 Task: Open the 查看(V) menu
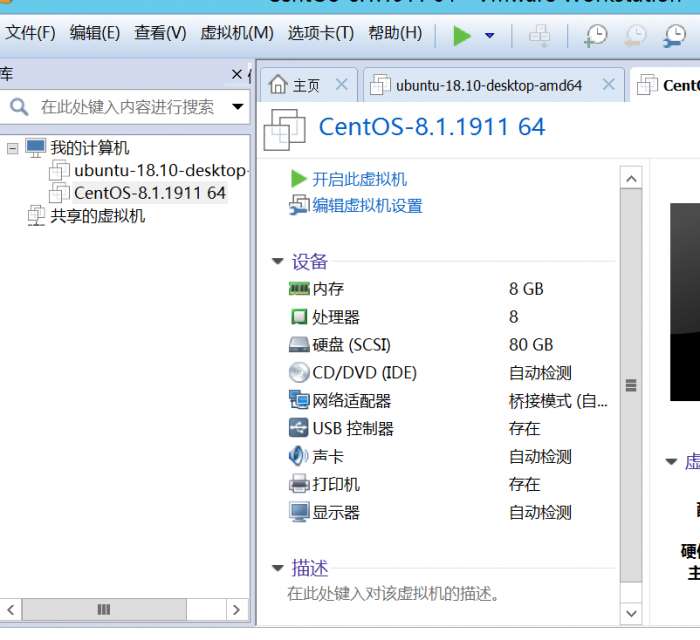click(160, 33)
